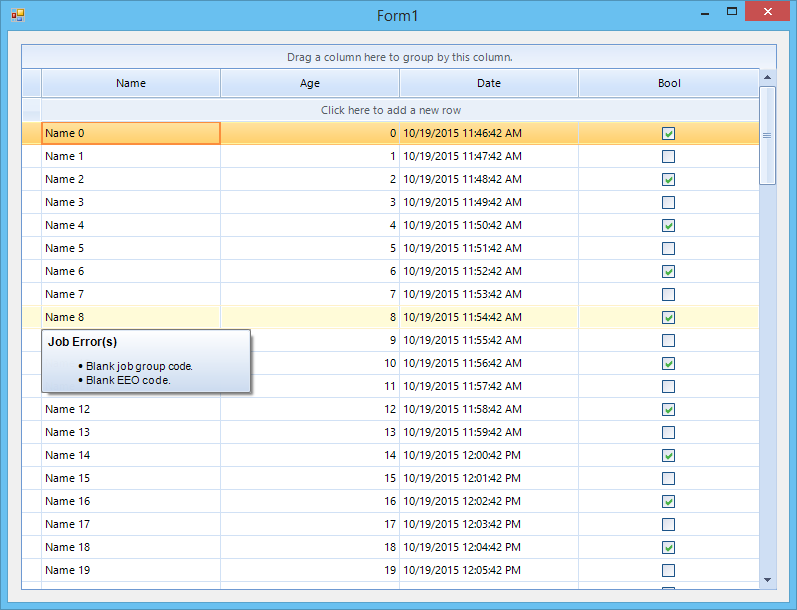Viewport: 797px width, 610px height.
Task: Click the scroll up arrow of grid
Action: point(768,77)
